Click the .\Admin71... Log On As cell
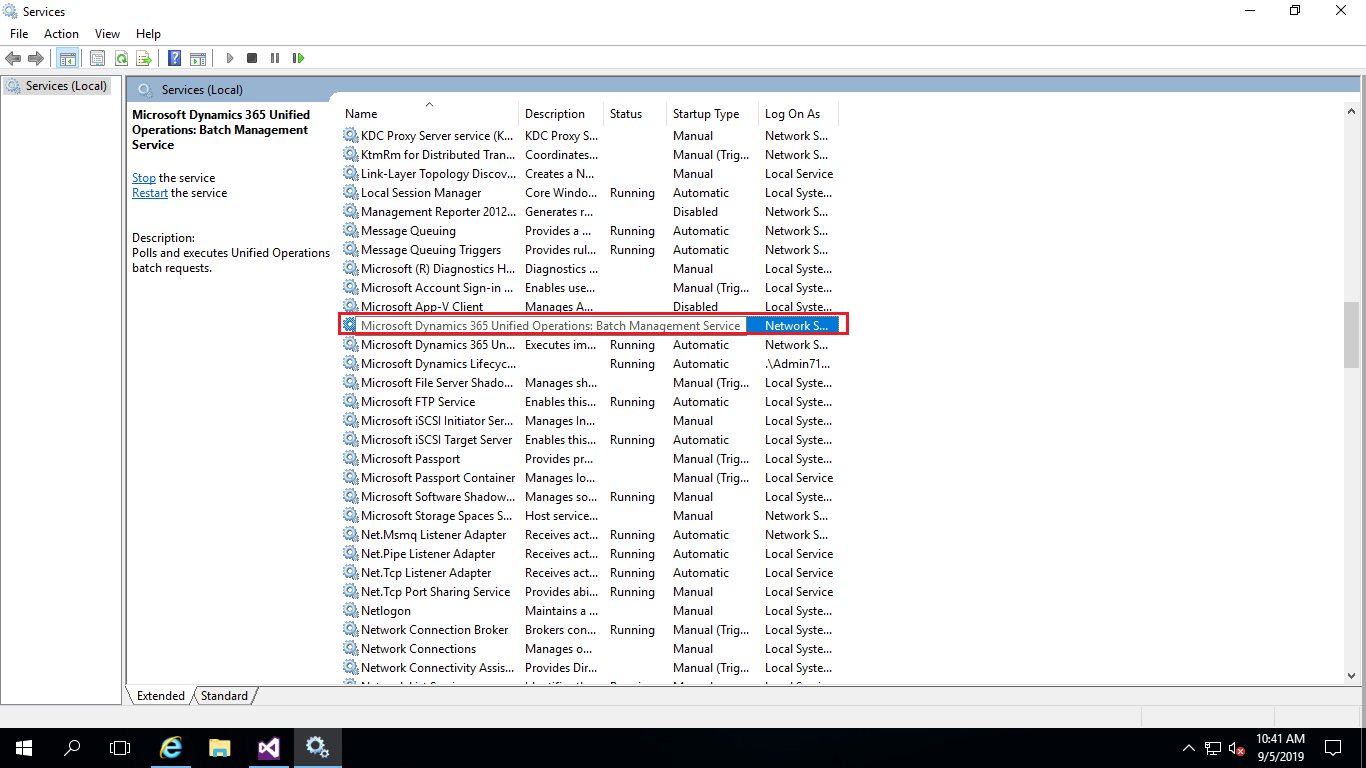Image resolution: width=1366 pixels, height=768 pixels. (798, 364)
